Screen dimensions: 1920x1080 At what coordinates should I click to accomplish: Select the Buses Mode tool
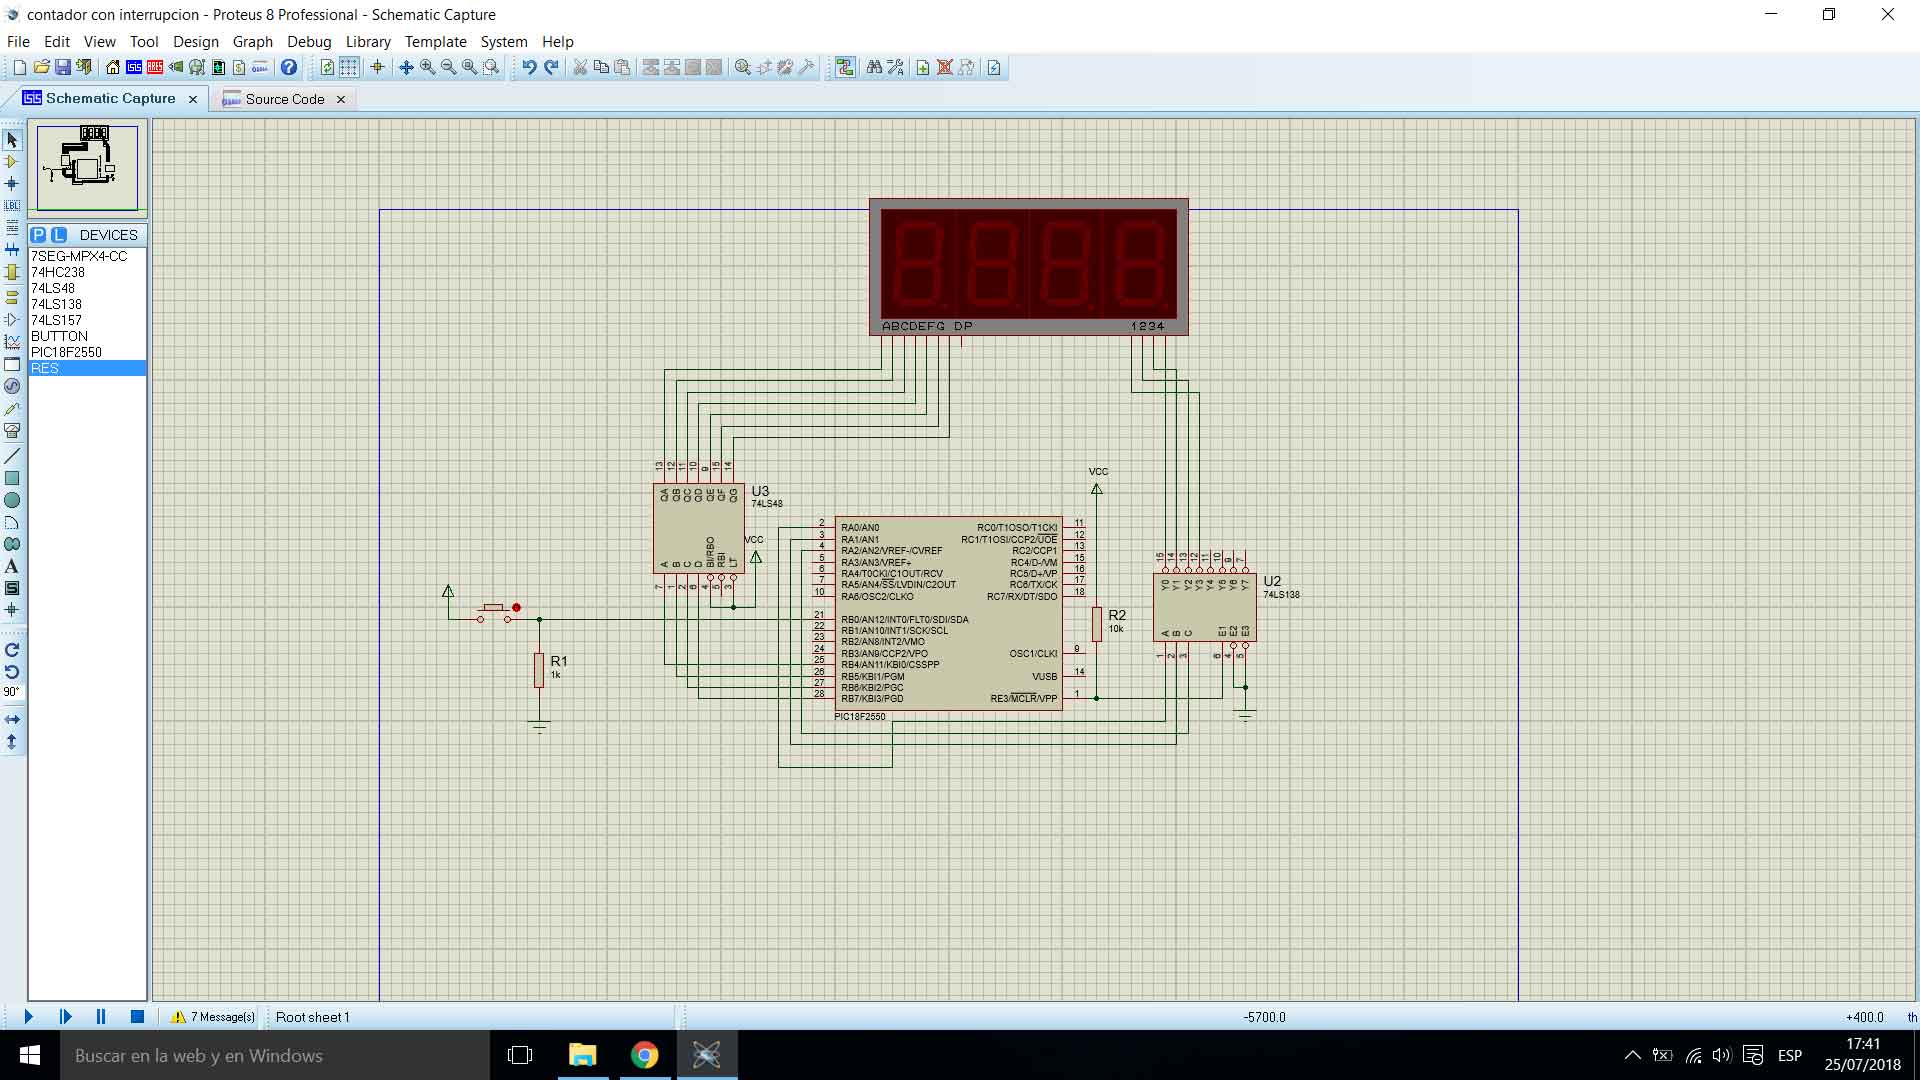tap(12, 249)
